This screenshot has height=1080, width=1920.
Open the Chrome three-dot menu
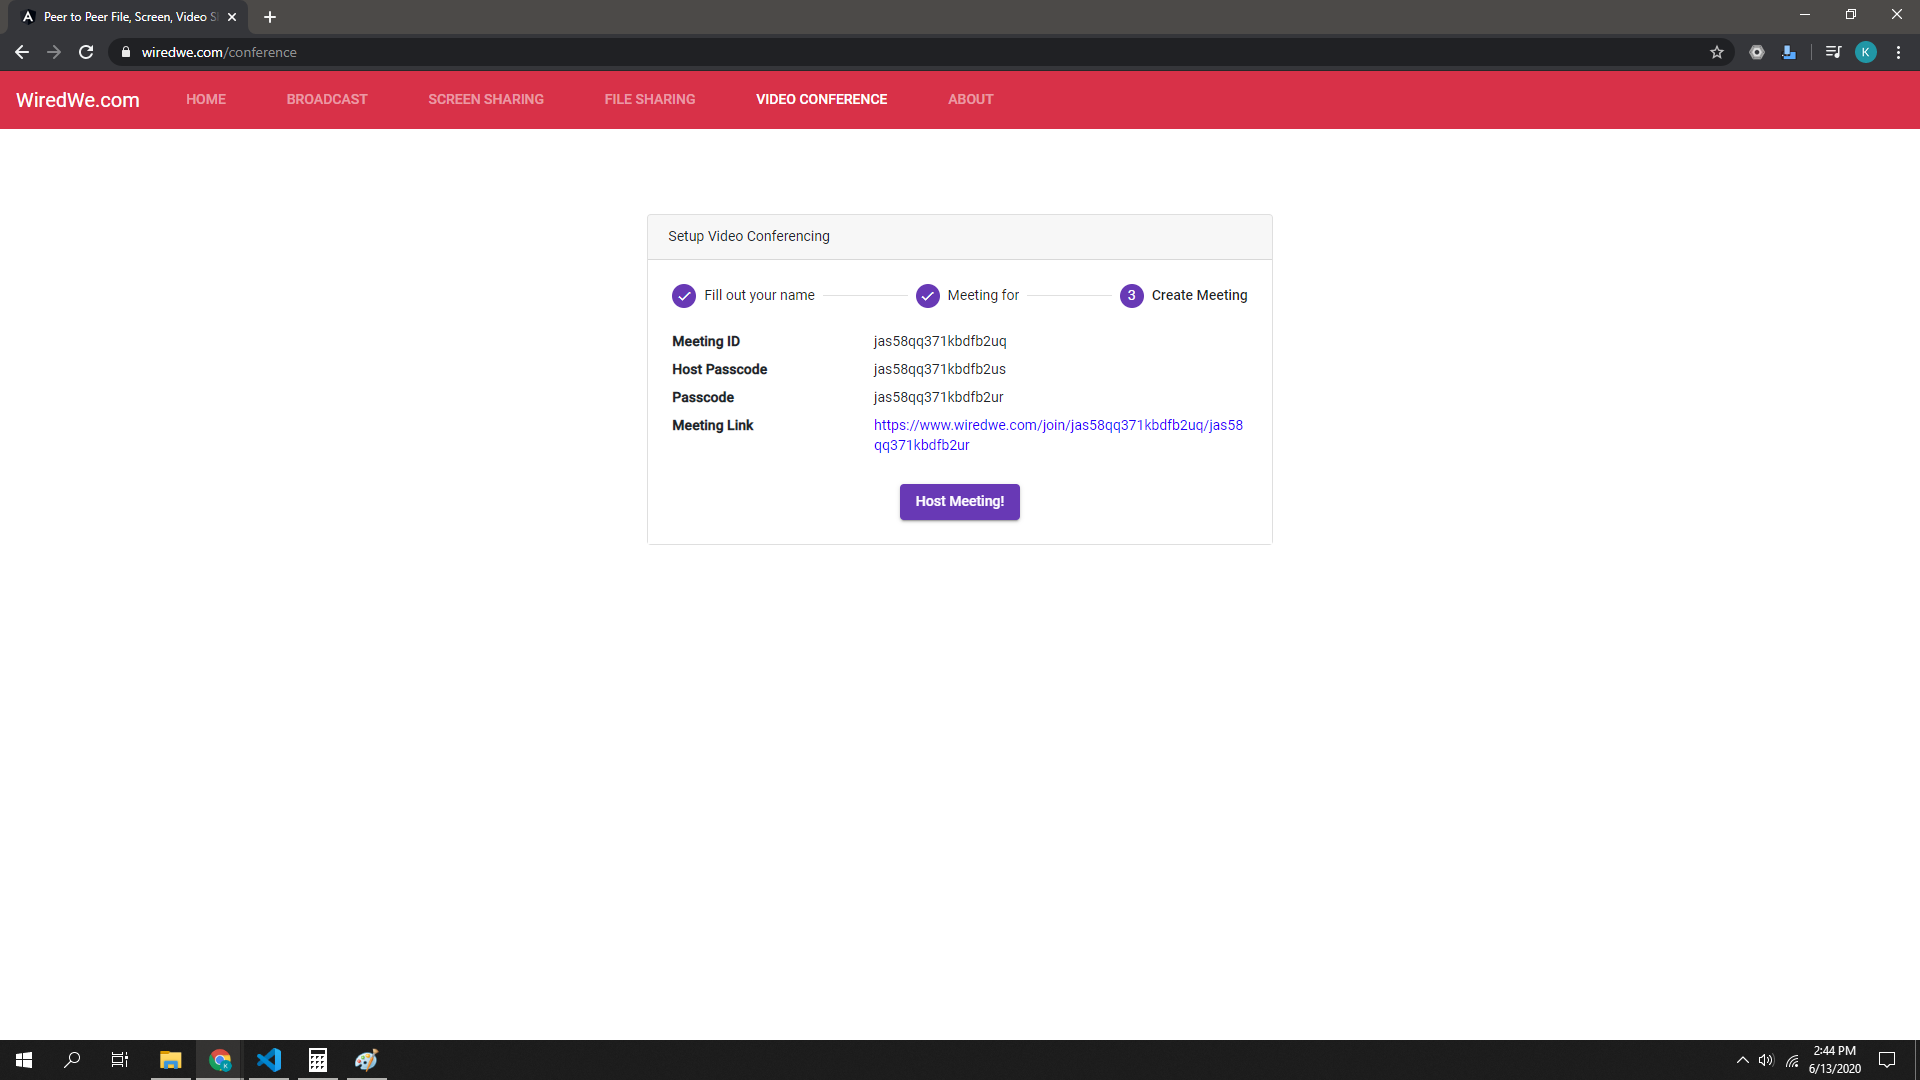coord(1898,52)
